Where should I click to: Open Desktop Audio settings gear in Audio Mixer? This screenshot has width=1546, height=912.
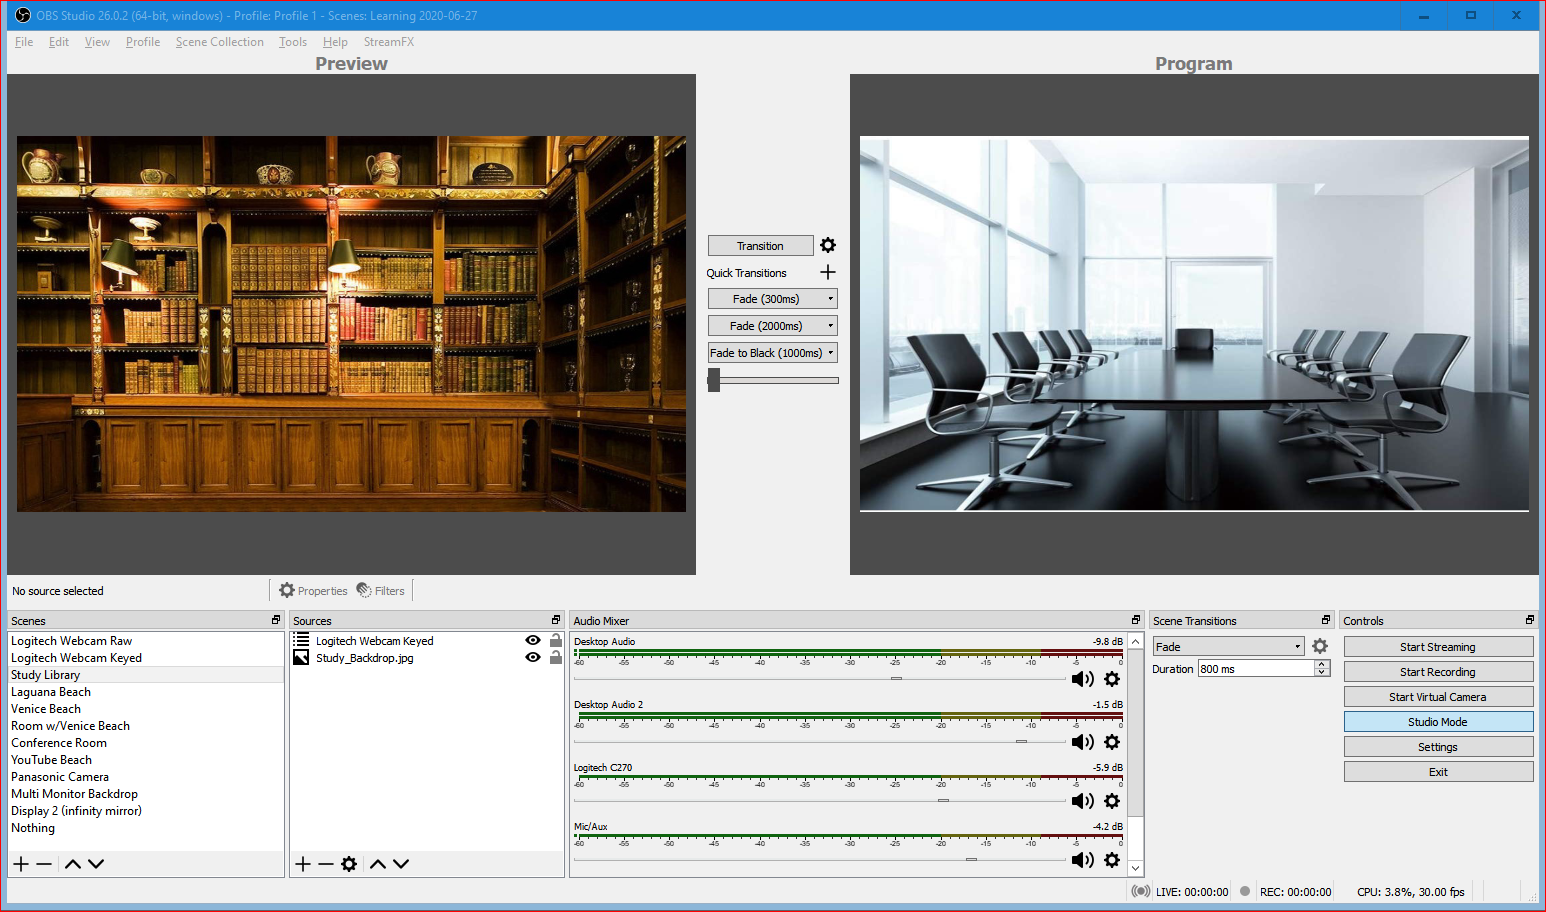1112,678
